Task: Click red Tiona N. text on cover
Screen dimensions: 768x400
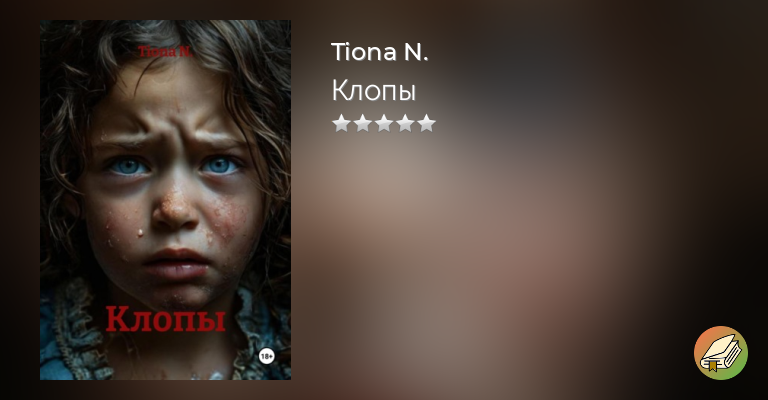Action: pos(166,51)
